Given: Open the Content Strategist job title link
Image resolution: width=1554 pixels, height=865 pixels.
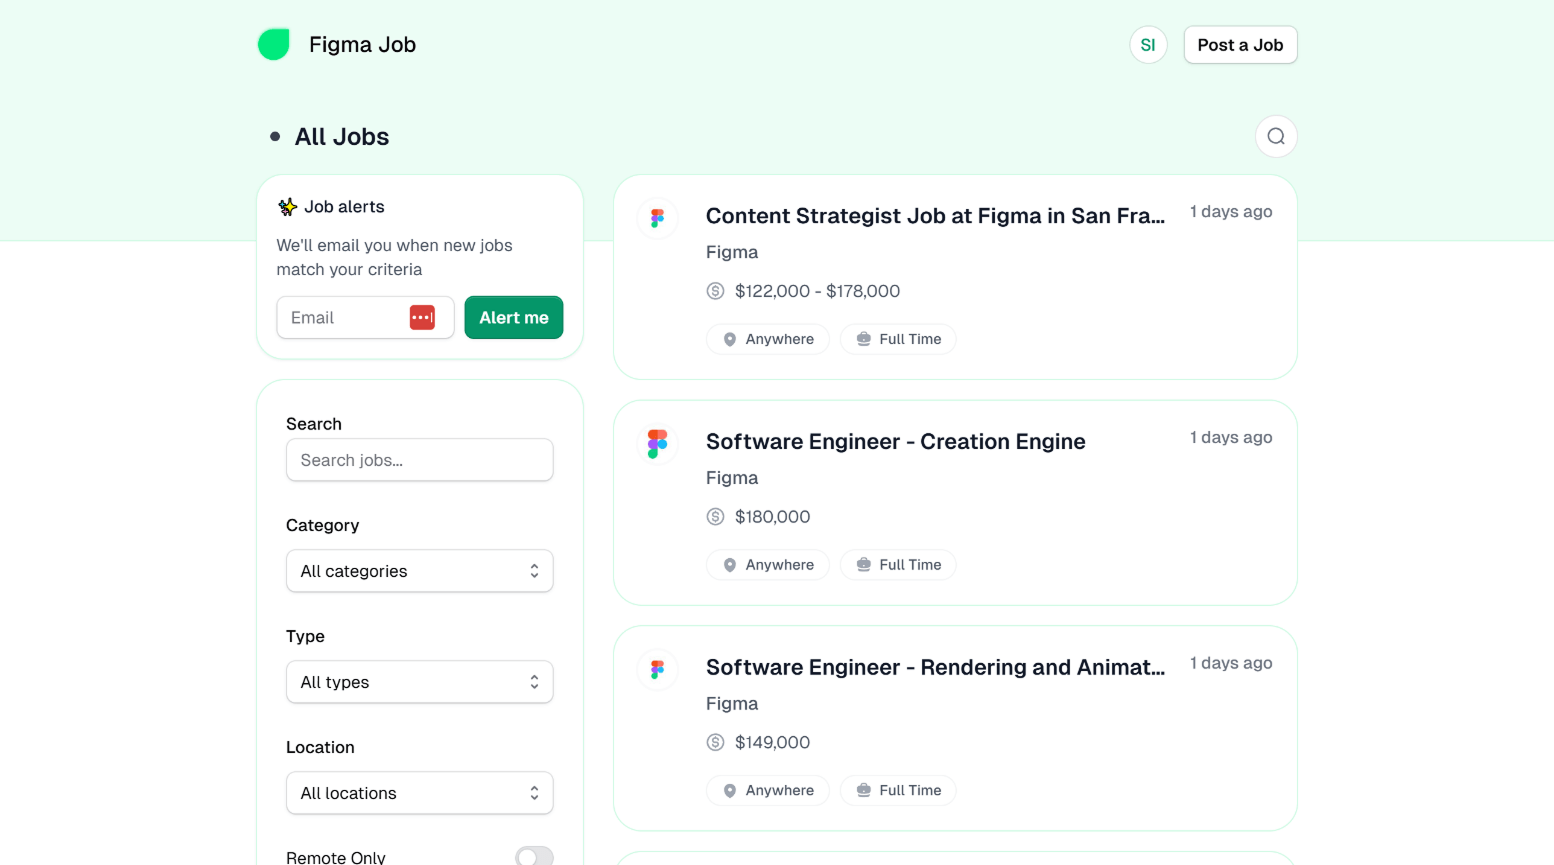Looking at the screenshot, I should pos(934,216).
